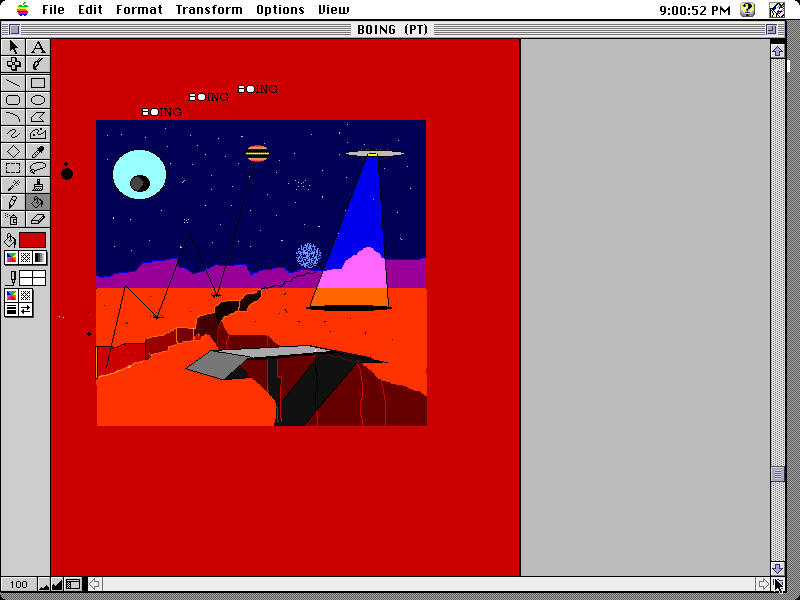Click the Help question mark menu icon
Screen dimensions: 800x600
(x=747, y=9)
